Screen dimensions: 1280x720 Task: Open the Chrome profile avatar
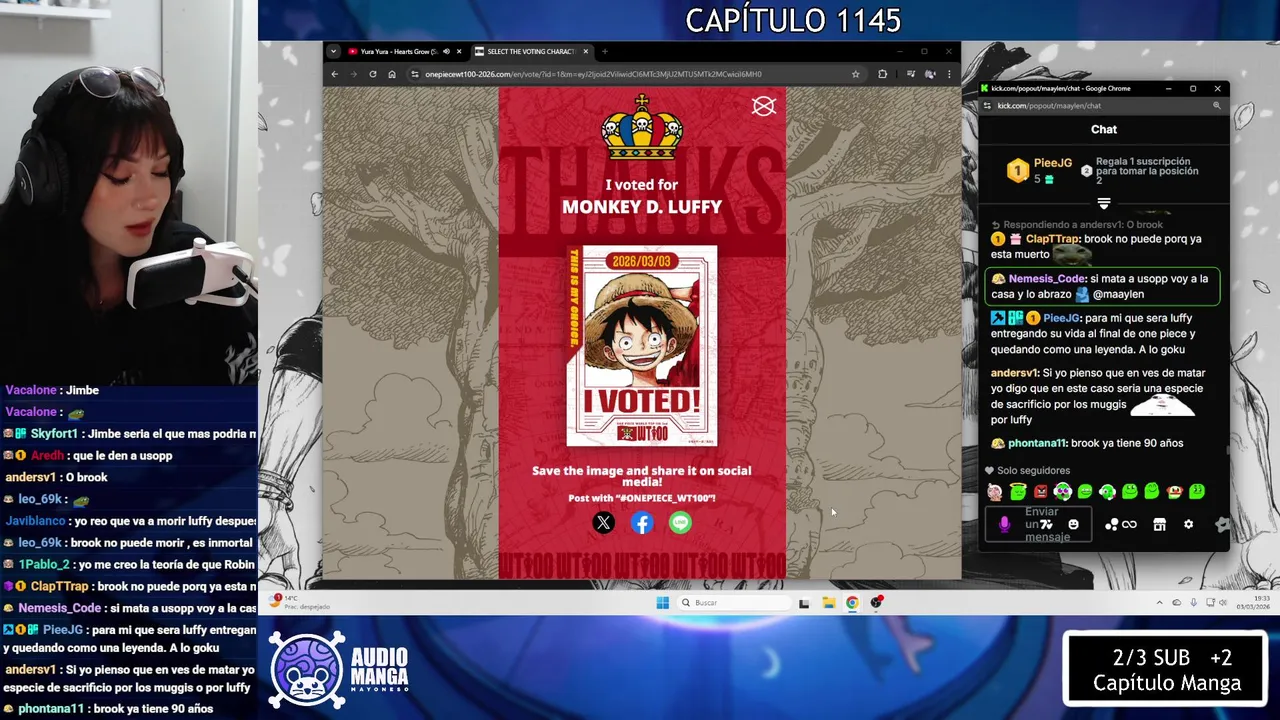(930, 74)
